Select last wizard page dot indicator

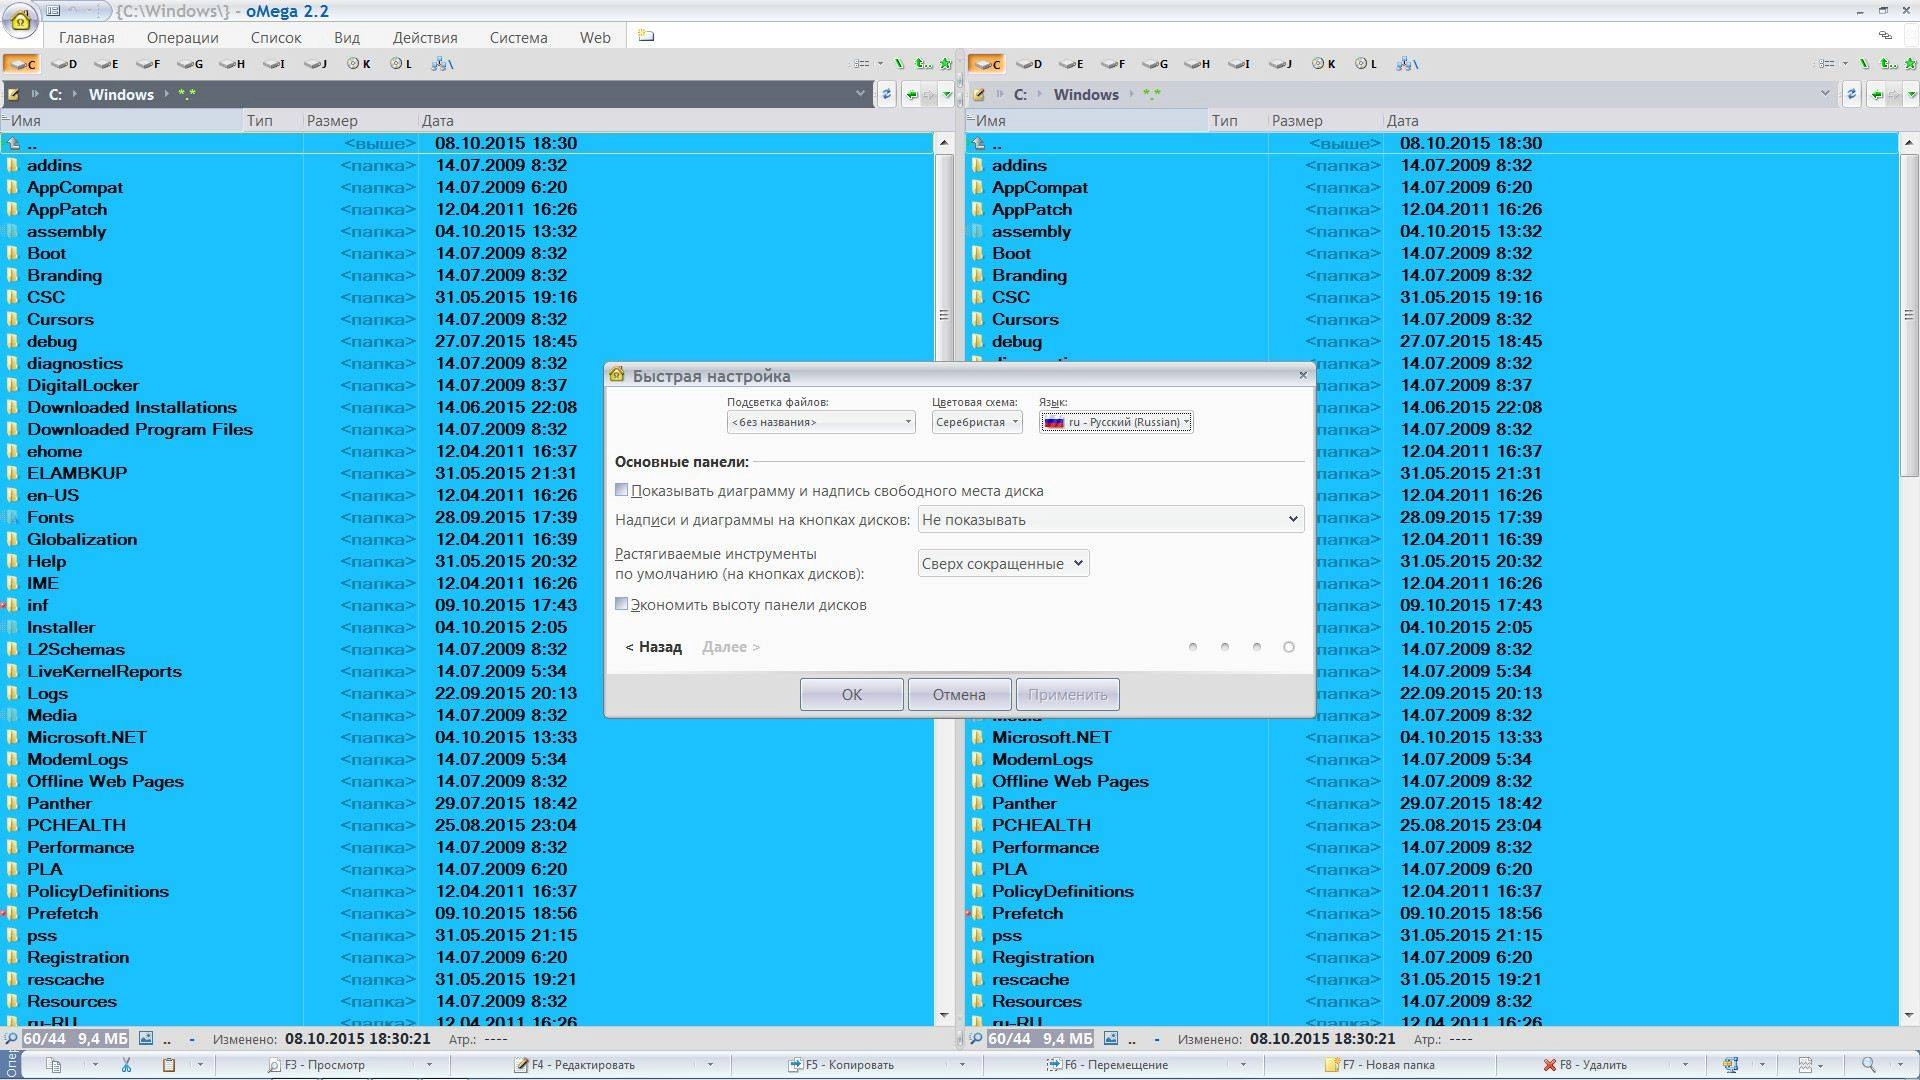[1289, 647]
